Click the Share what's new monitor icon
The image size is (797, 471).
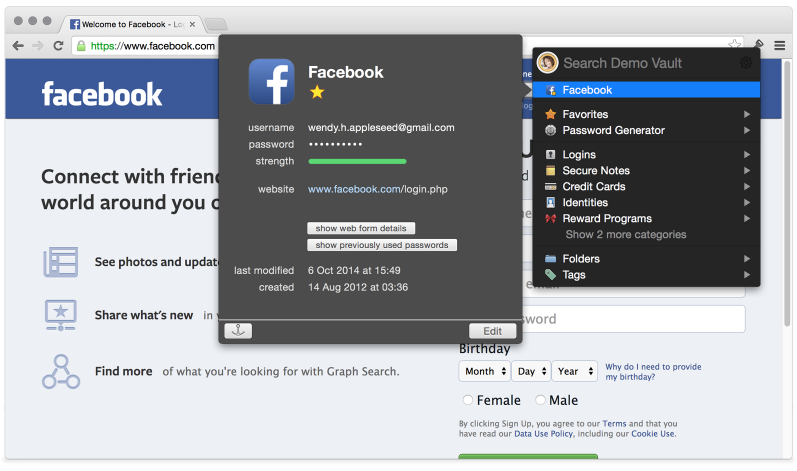pyautogui.click(x=60, y=315)
